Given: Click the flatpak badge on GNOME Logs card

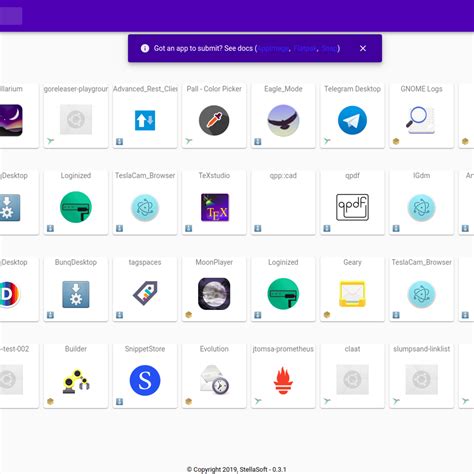Looking at the screenshot, I should (396, 141).
